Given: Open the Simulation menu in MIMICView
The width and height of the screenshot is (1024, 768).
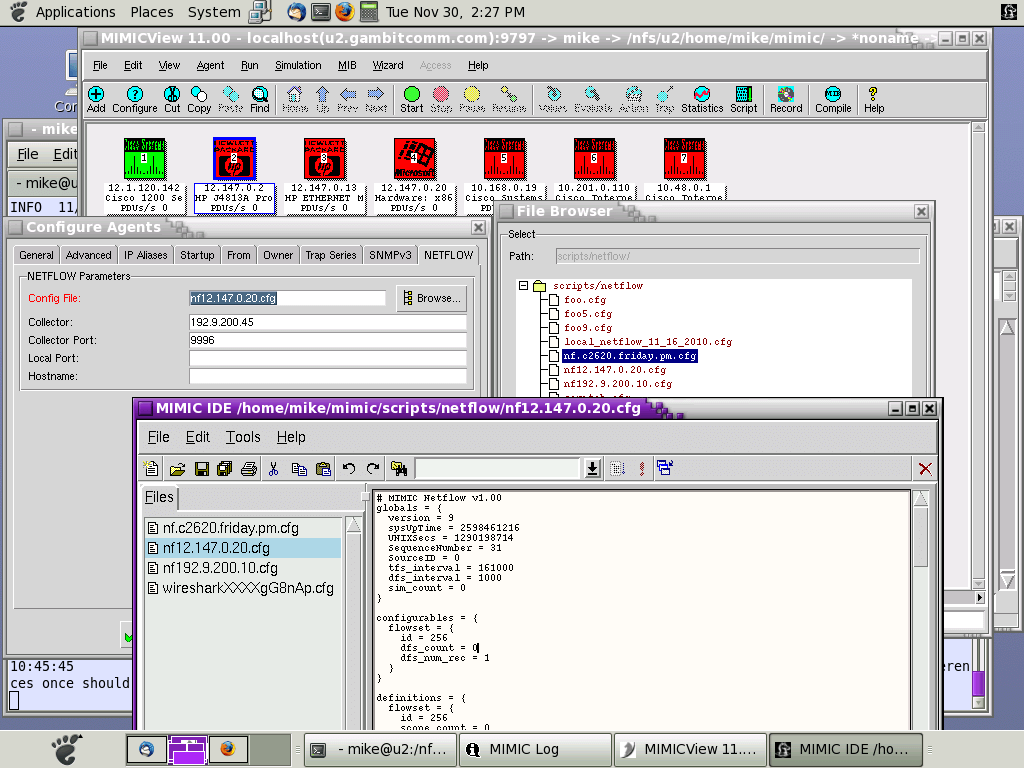Looking at the screenshot, I should pyautogui.click(x=298, y=65).
